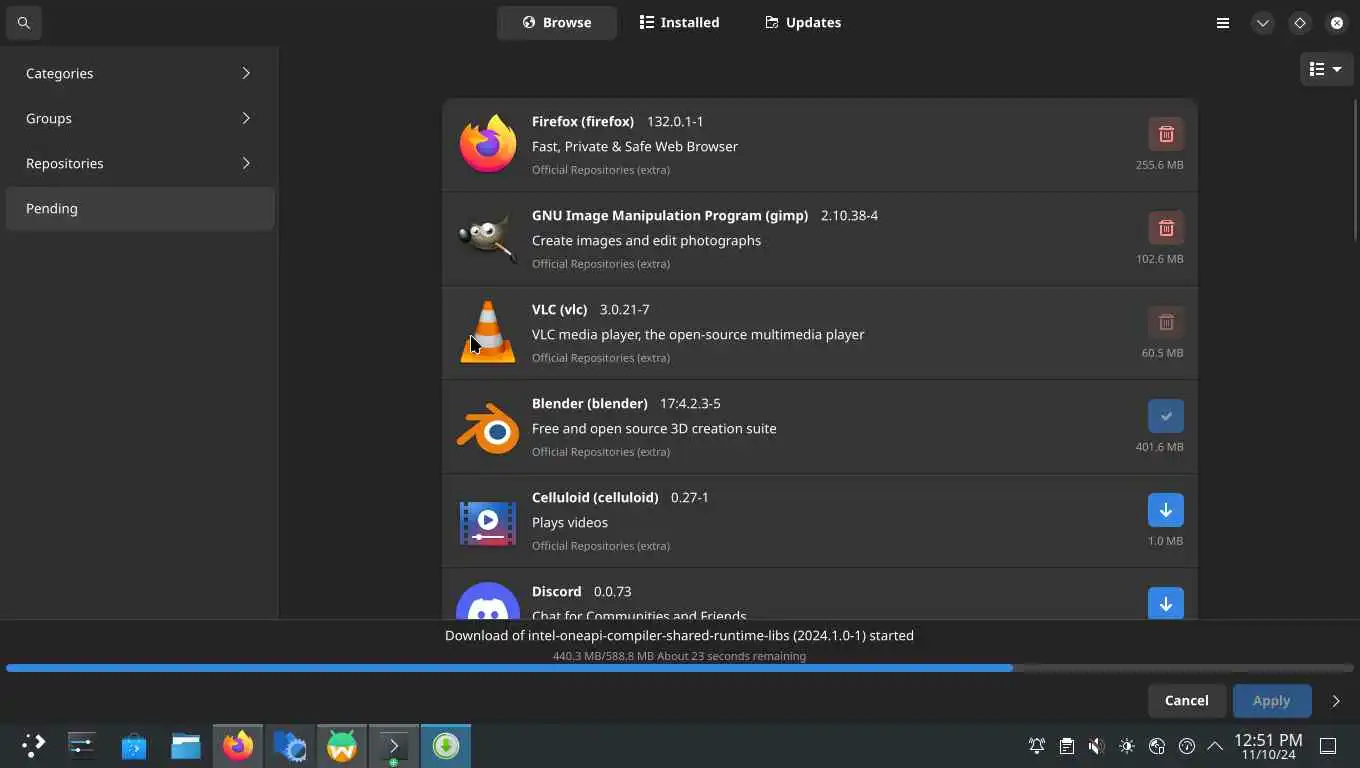
Task: Click the GIMP mascot icon
Action: click(x=488, y=238)
